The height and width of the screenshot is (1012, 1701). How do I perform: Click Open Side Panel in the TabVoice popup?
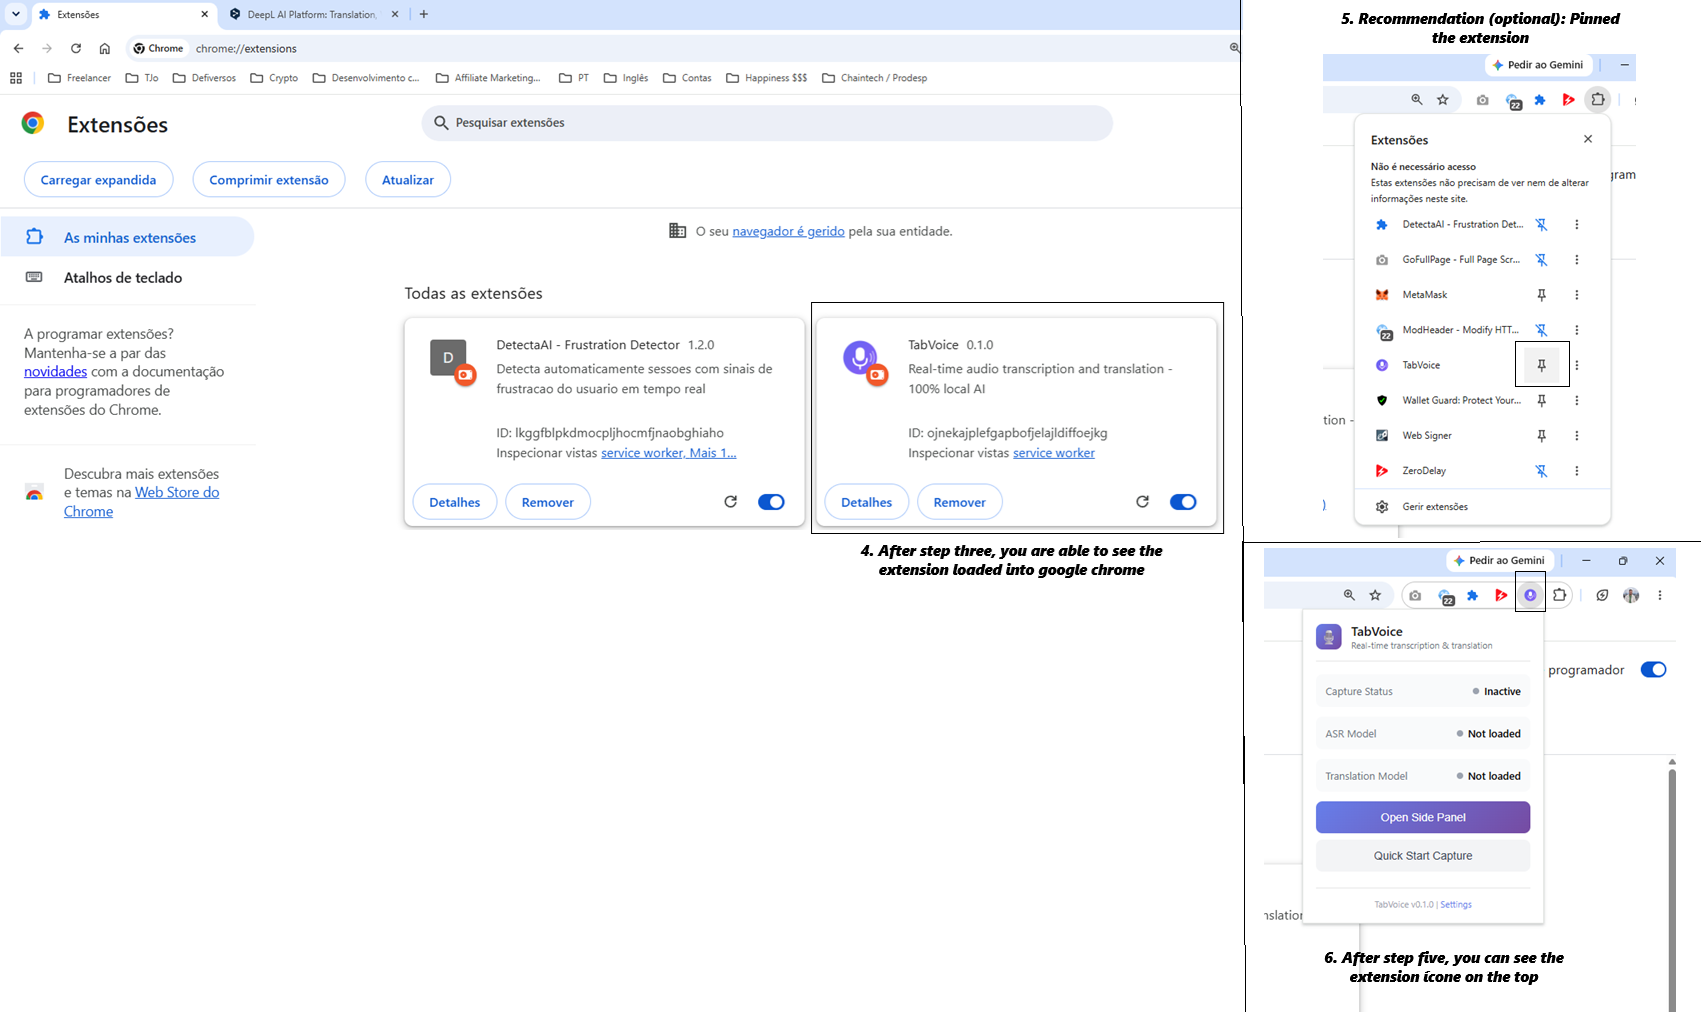coord(1423,817)
